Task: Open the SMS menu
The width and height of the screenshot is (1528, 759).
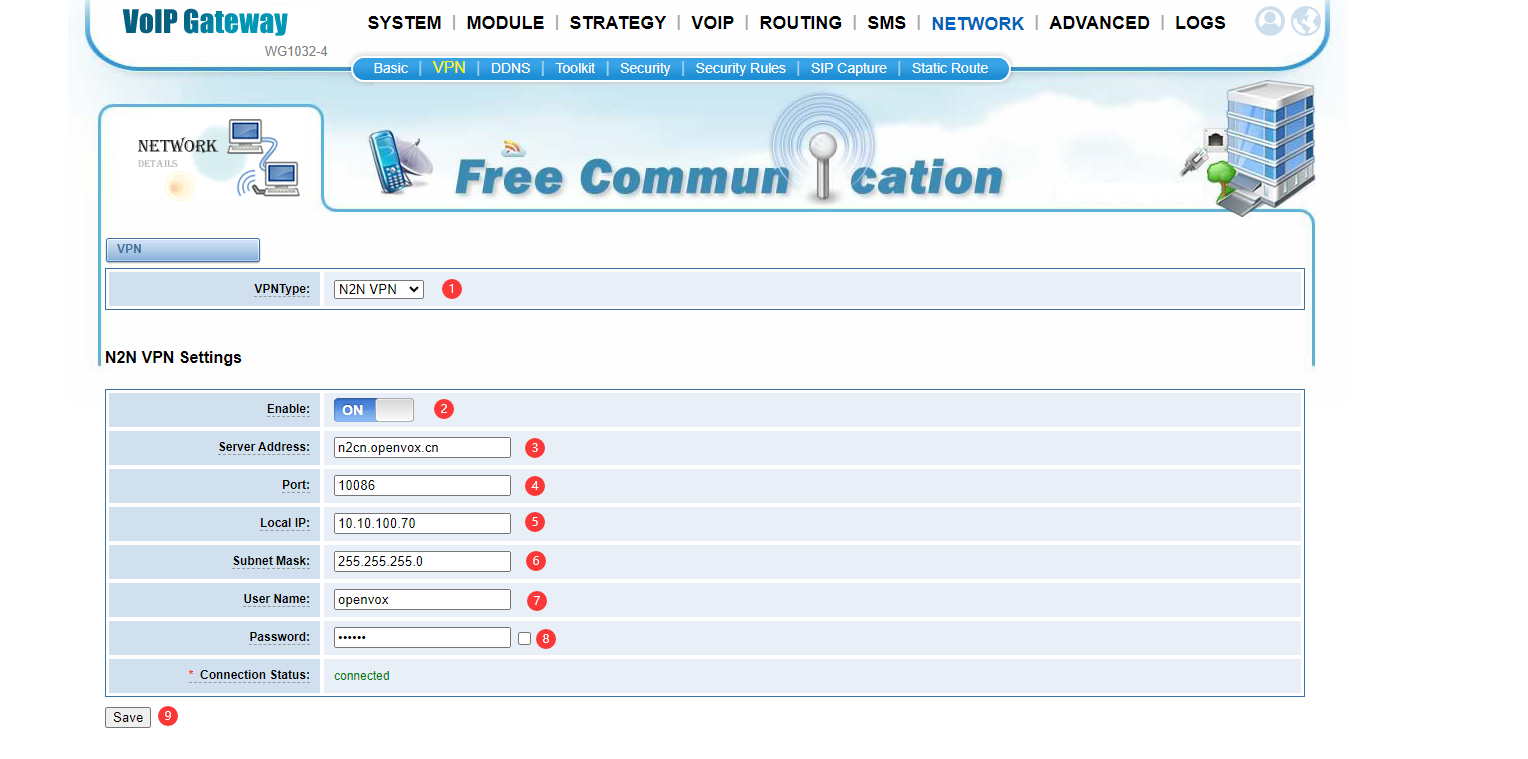Action: (887, 22)
